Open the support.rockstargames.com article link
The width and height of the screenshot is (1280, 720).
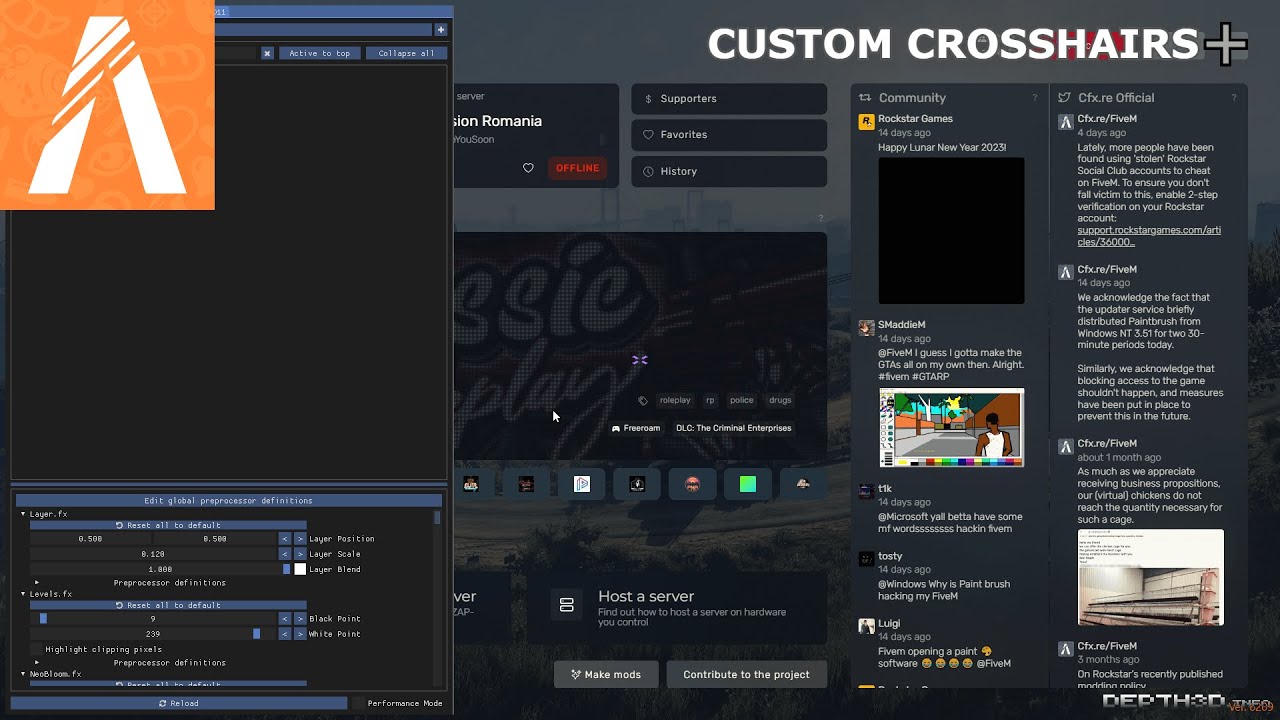click(x=1149, y=236)
